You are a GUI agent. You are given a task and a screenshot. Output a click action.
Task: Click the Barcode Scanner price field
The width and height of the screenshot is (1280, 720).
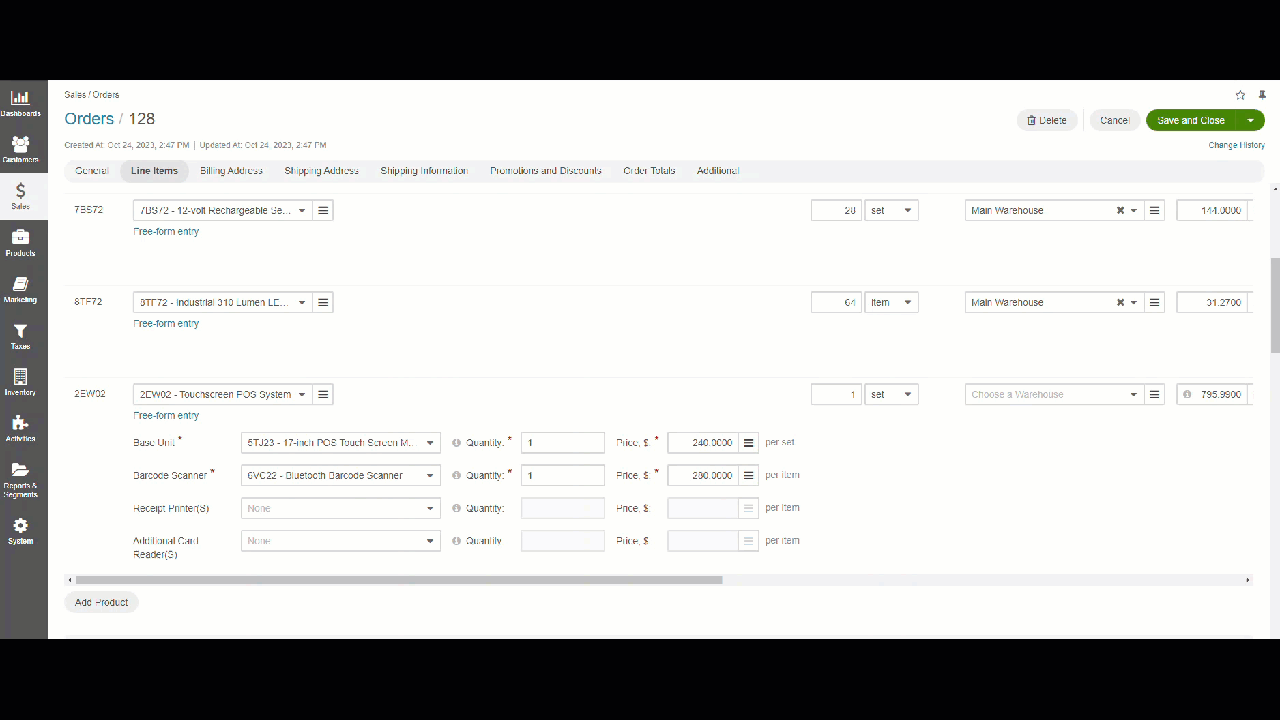click(703, 475)
